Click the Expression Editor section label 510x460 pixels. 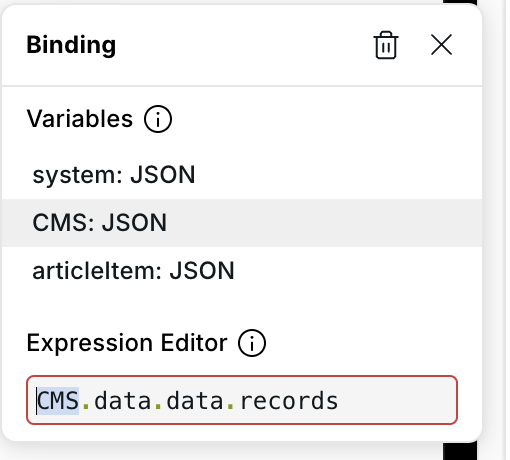tap(127, 343)
